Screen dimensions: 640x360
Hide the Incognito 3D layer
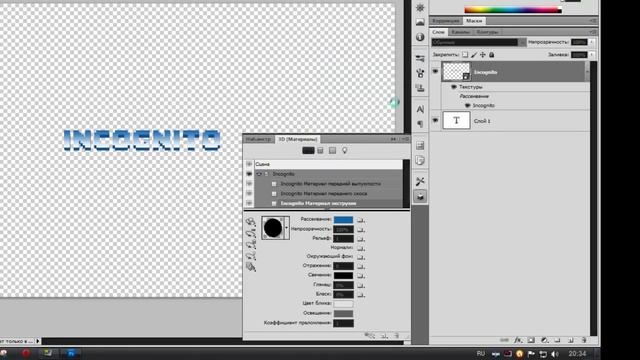coord(435,71)
